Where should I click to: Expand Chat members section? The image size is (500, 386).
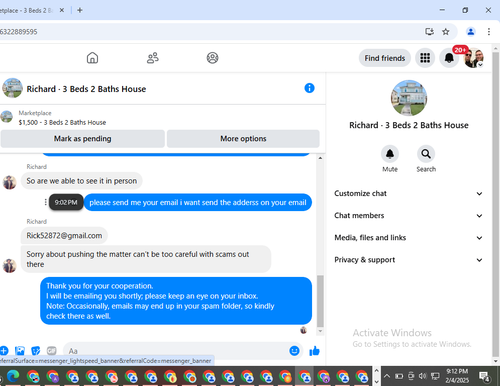pos(408,215)
